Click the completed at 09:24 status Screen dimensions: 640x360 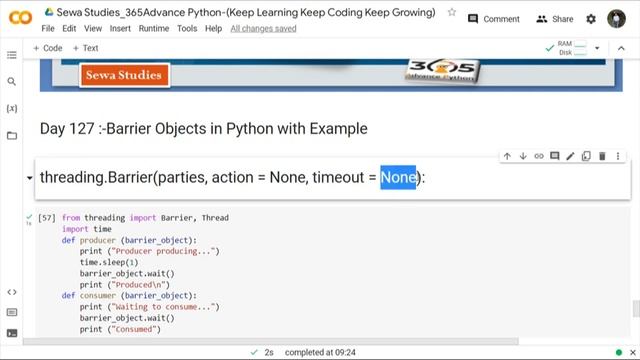[320, 352]
